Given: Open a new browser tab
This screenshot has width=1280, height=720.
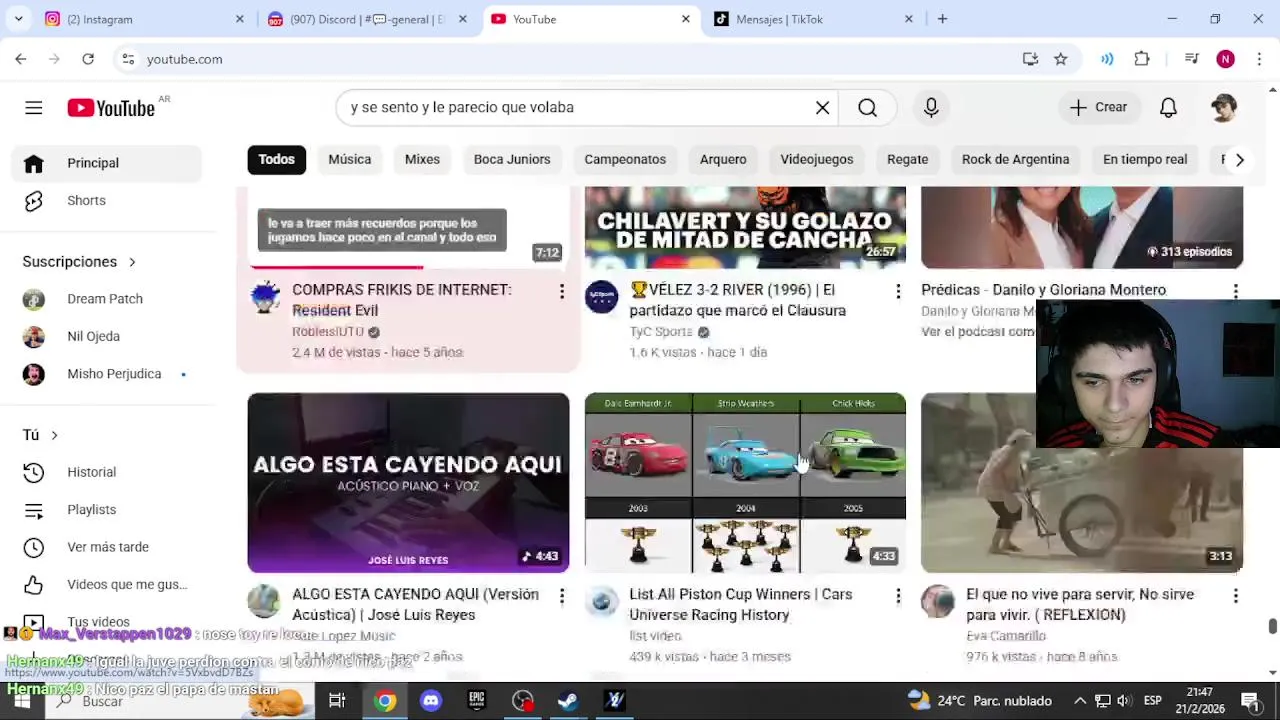Looking at the screenshot, I should (x=942, y=19).
